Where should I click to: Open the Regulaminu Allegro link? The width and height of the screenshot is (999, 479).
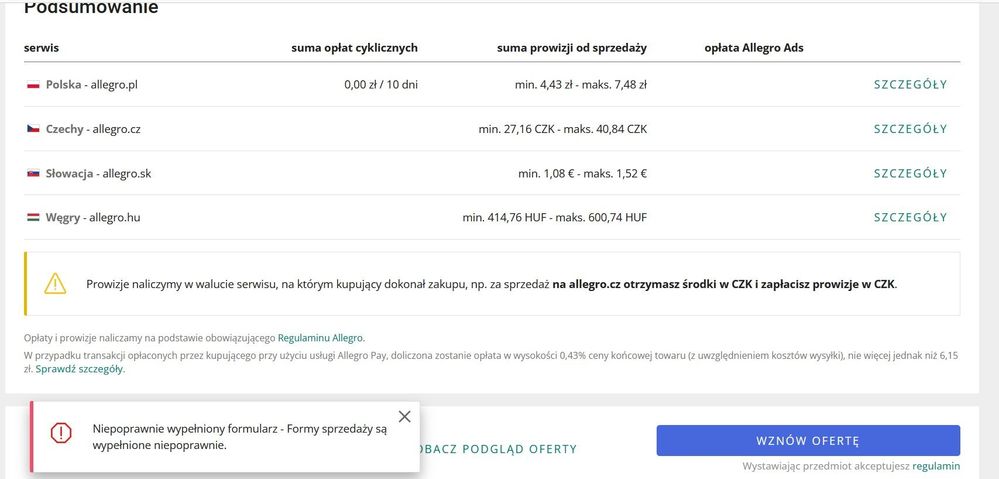pos(320,338)
